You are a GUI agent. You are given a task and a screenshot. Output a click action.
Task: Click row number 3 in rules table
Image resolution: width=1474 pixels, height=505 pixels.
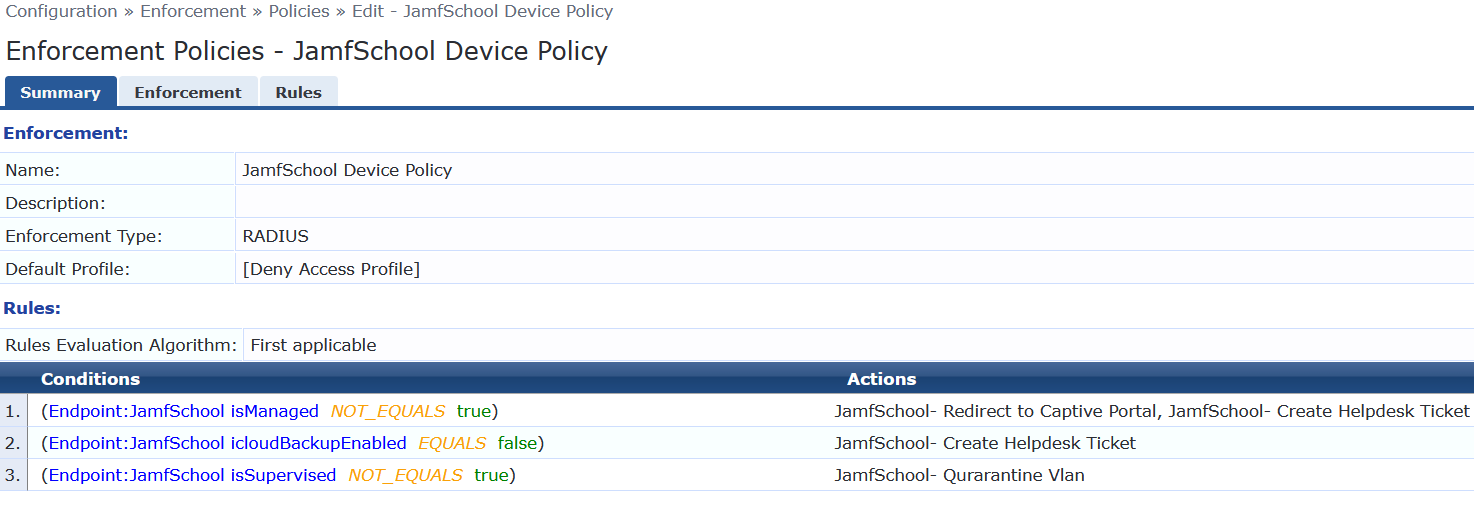(13, 475)
